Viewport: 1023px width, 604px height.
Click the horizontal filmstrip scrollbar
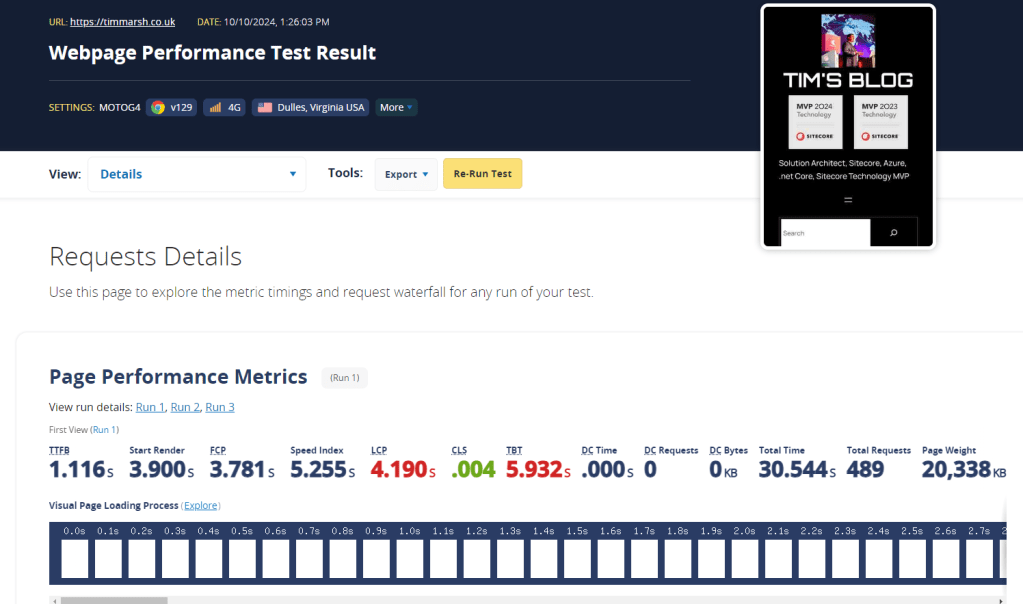112,600
